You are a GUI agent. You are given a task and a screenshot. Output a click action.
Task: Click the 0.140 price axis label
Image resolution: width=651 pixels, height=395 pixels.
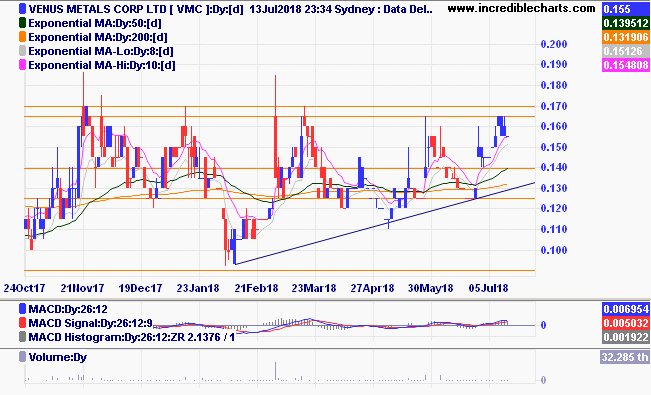pos(554,167)
